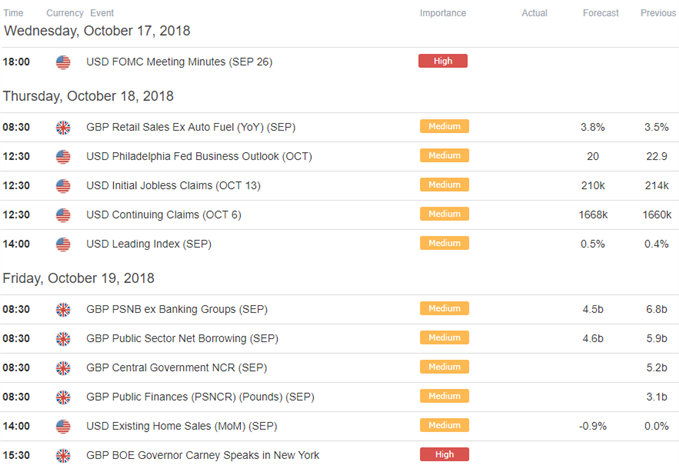Click the -0.9% forecast for Existing Home Sales

(593, 426)
